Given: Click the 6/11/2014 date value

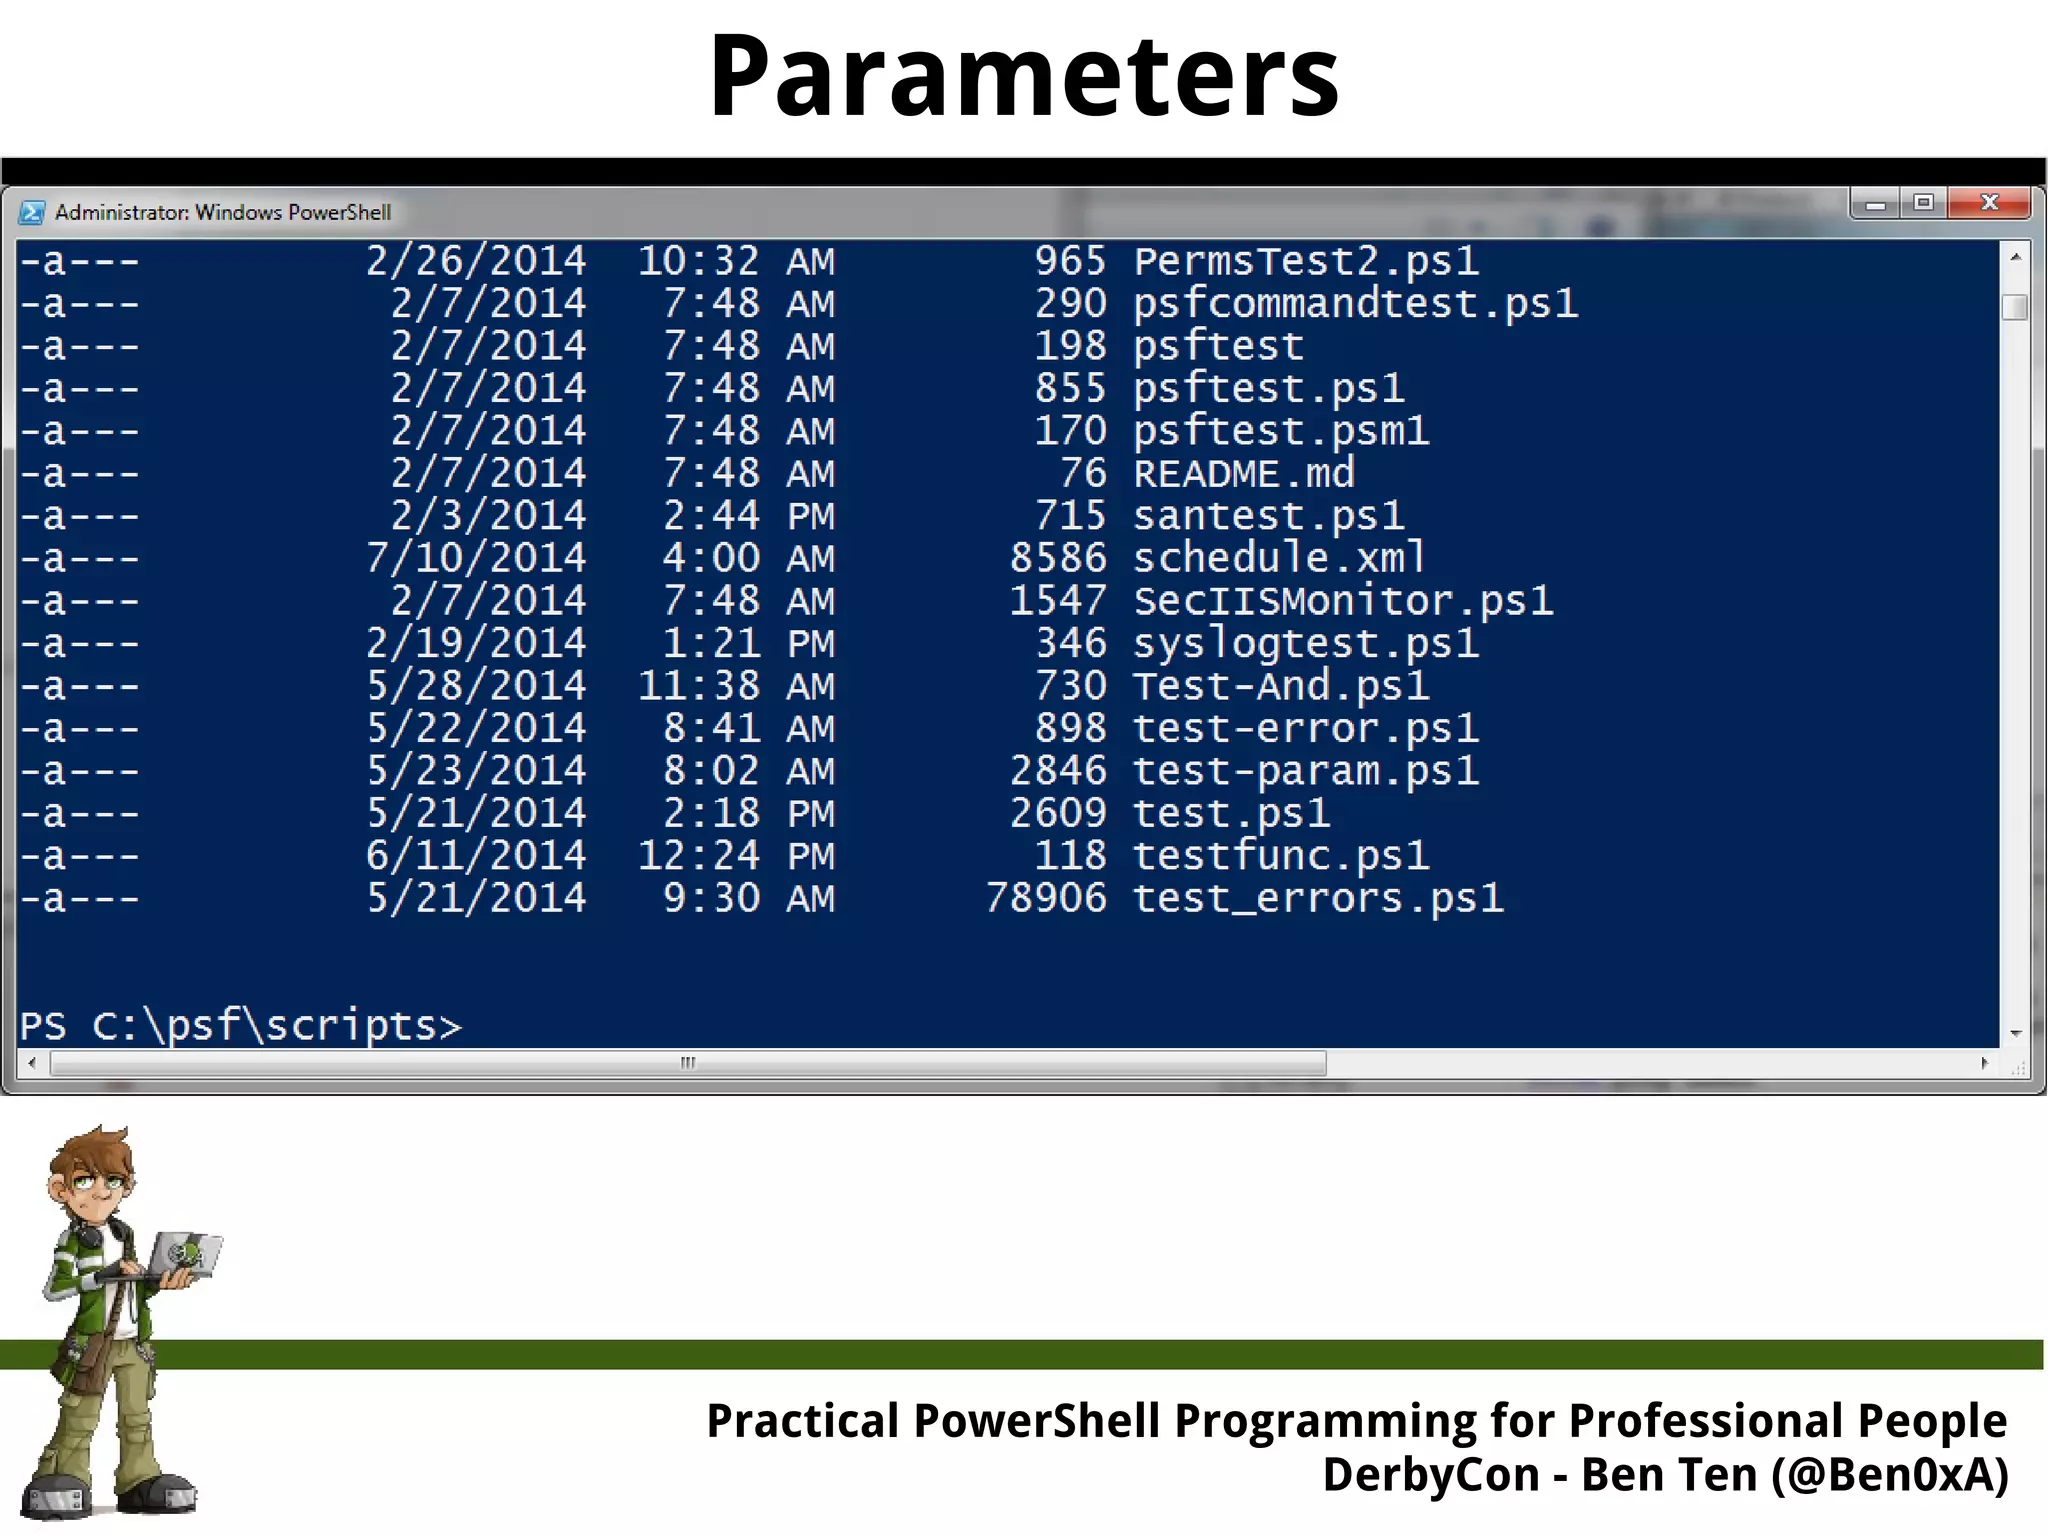Looking at the screenshot, I should click(476, 856).
